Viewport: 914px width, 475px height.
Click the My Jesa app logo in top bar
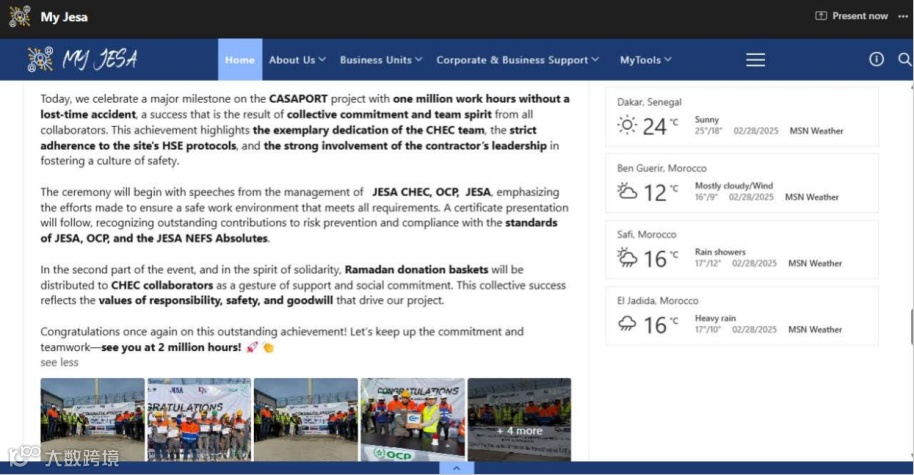point(19,16)
